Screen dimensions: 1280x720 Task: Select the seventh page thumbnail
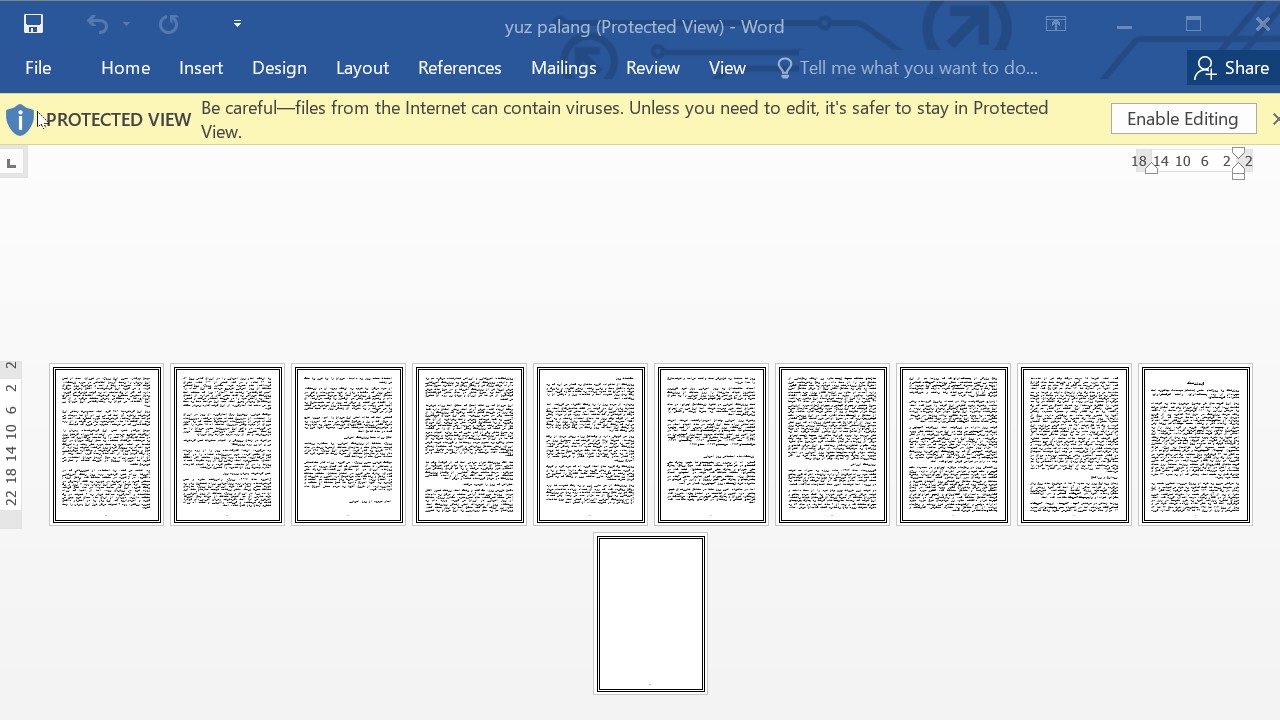(833, 445)
